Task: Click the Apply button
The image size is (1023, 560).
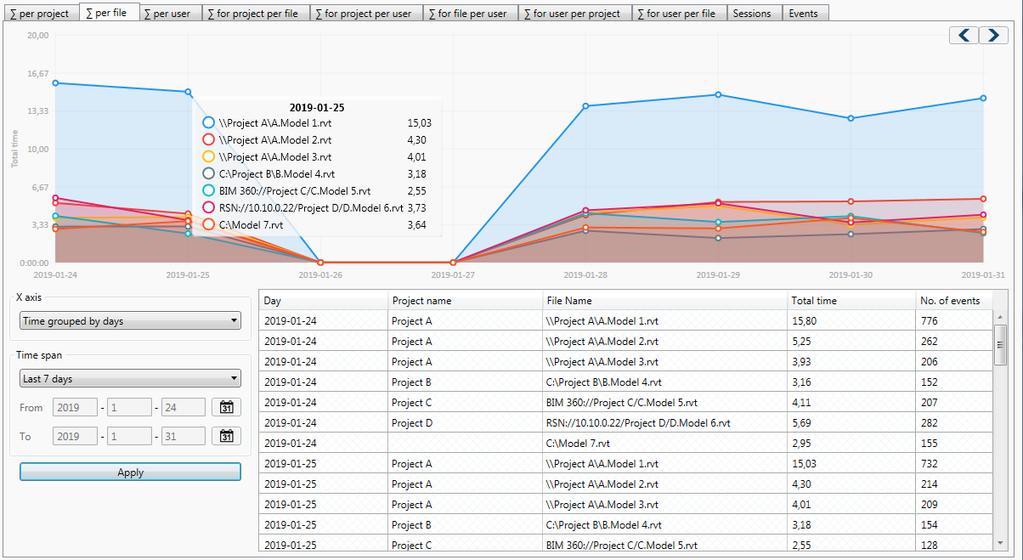Action: pos(130,472)
